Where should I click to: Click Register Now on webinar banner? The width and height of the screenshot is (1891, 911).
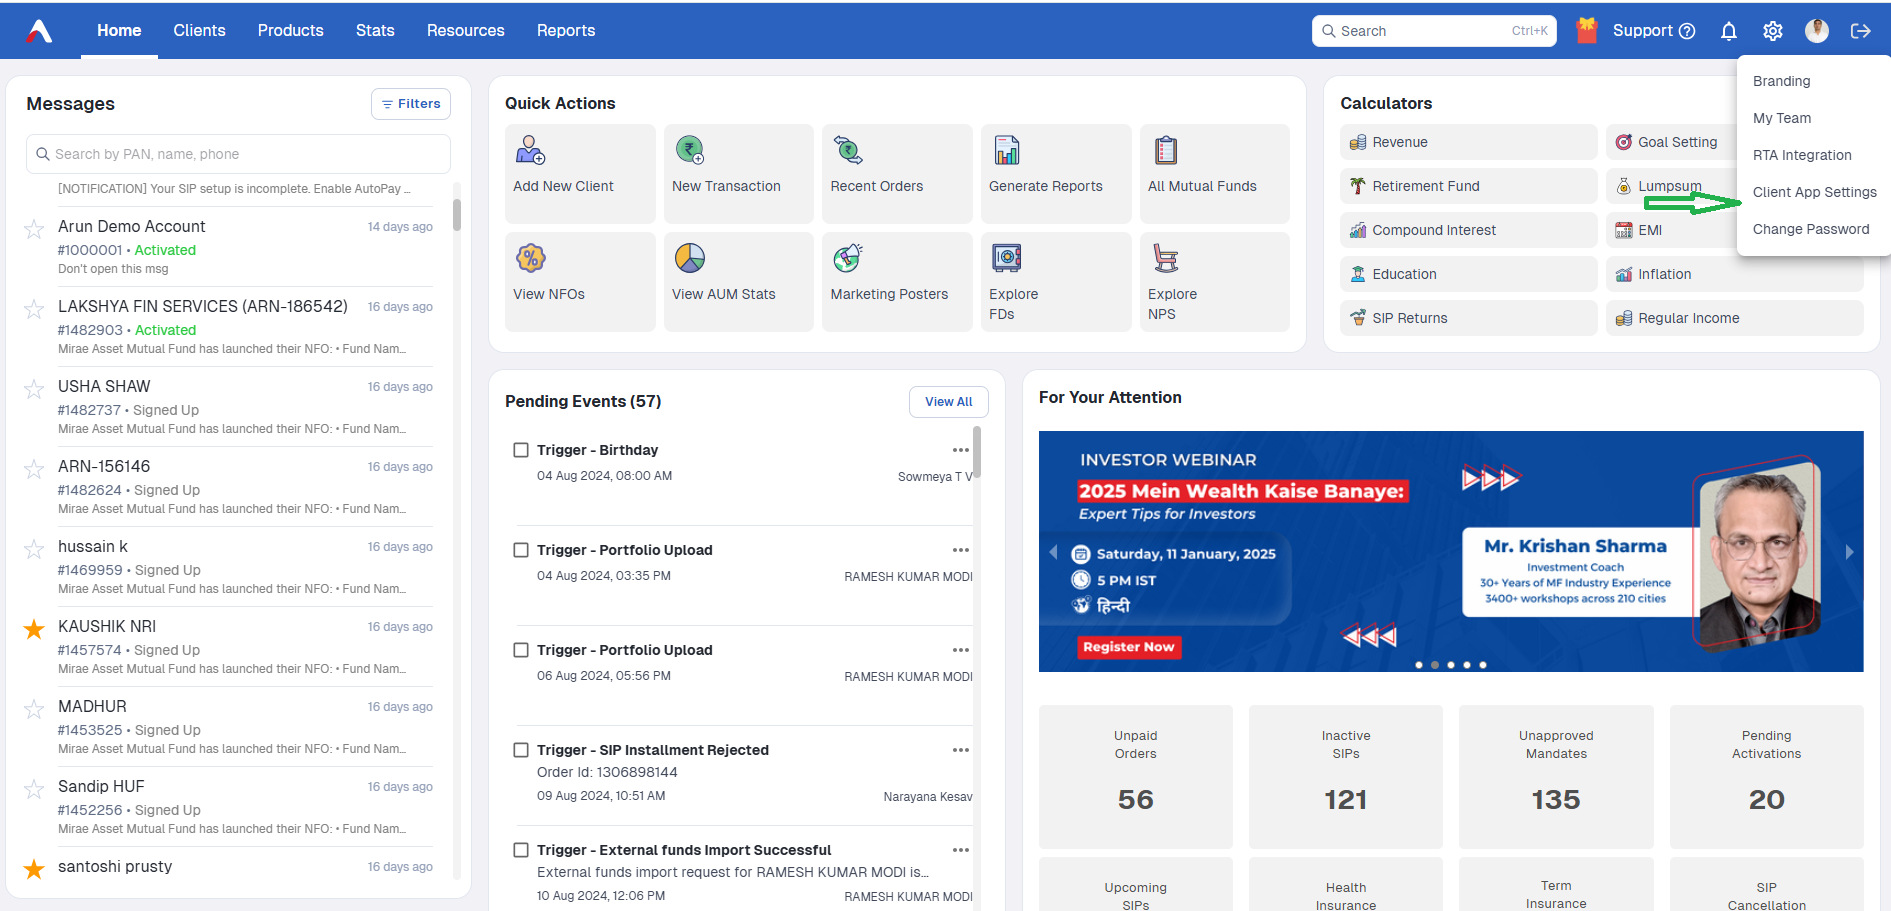click(x=1129, y=647)
